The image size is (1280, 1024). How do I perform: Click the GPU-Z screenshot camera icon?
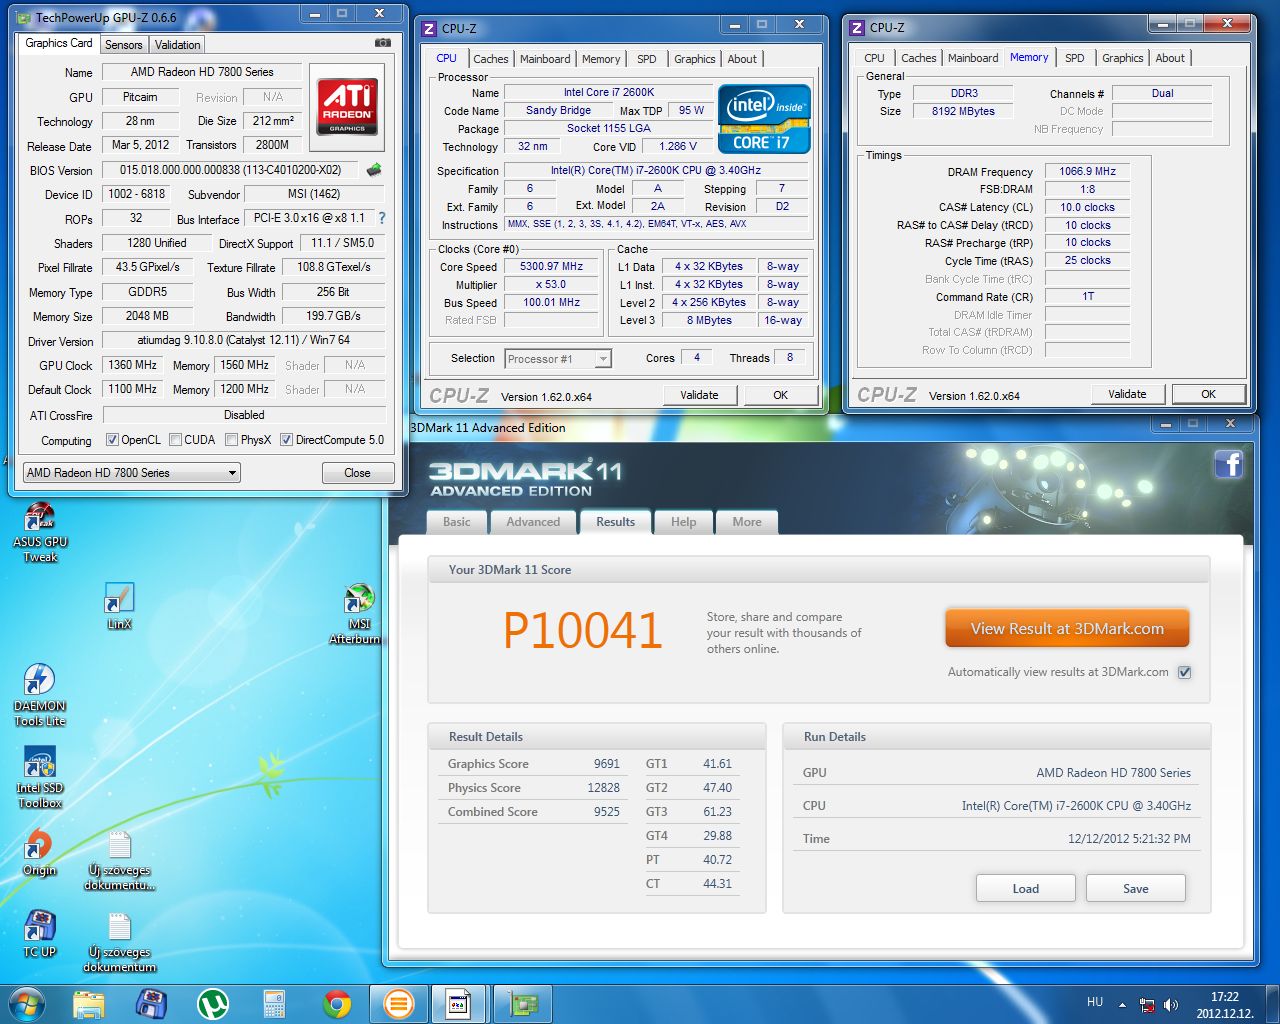(x=382, y=43)
